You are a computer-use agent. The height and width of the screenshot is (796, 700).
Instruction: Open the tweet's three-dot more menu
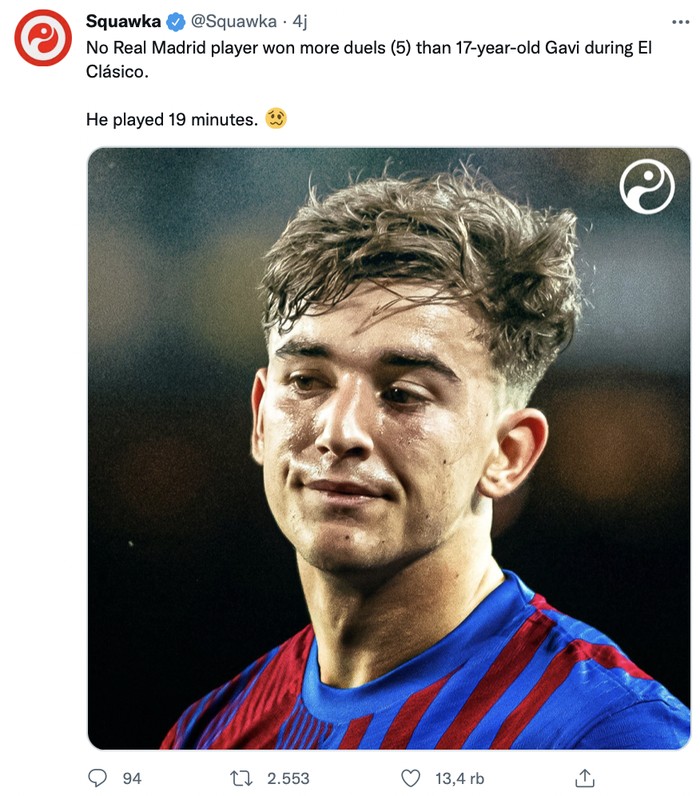680,21
